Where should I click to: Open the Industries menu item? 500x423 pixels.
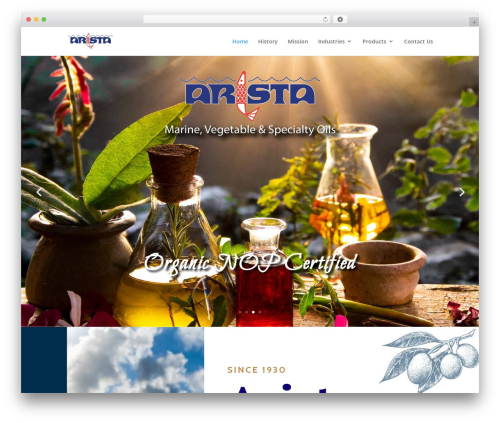point(331,41)
